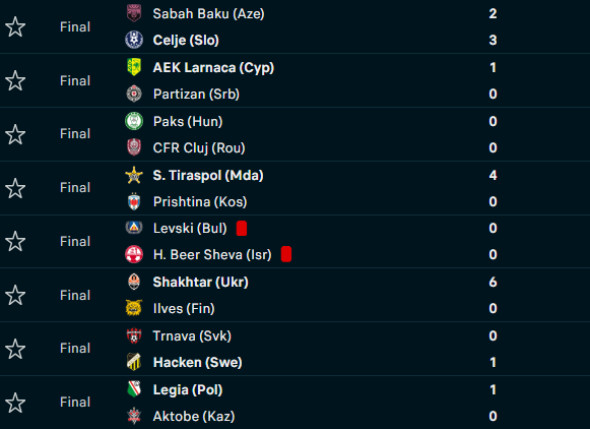This screenshot has height=429, width=590.
Task: Toggle favorite star for AEK Larnaca vs Partizan
Action: 15,81
